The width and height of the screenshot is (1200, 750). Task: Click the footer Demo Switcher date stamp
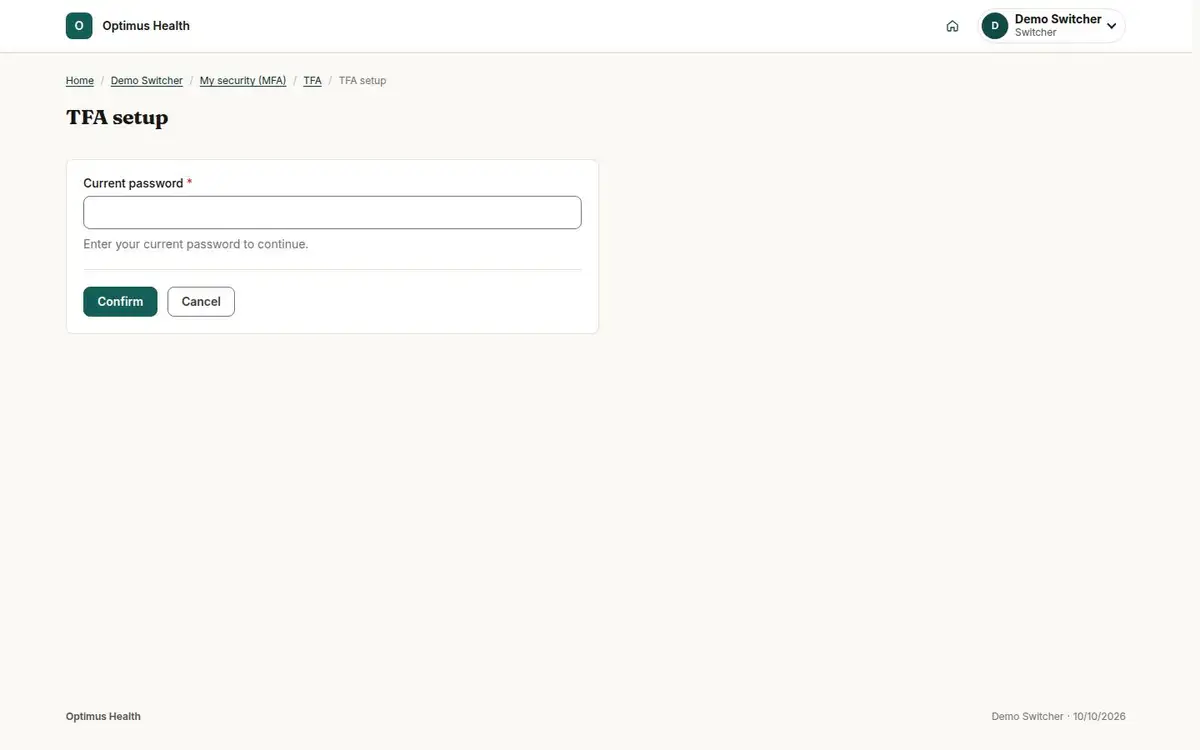click(x=1059, y=717)
